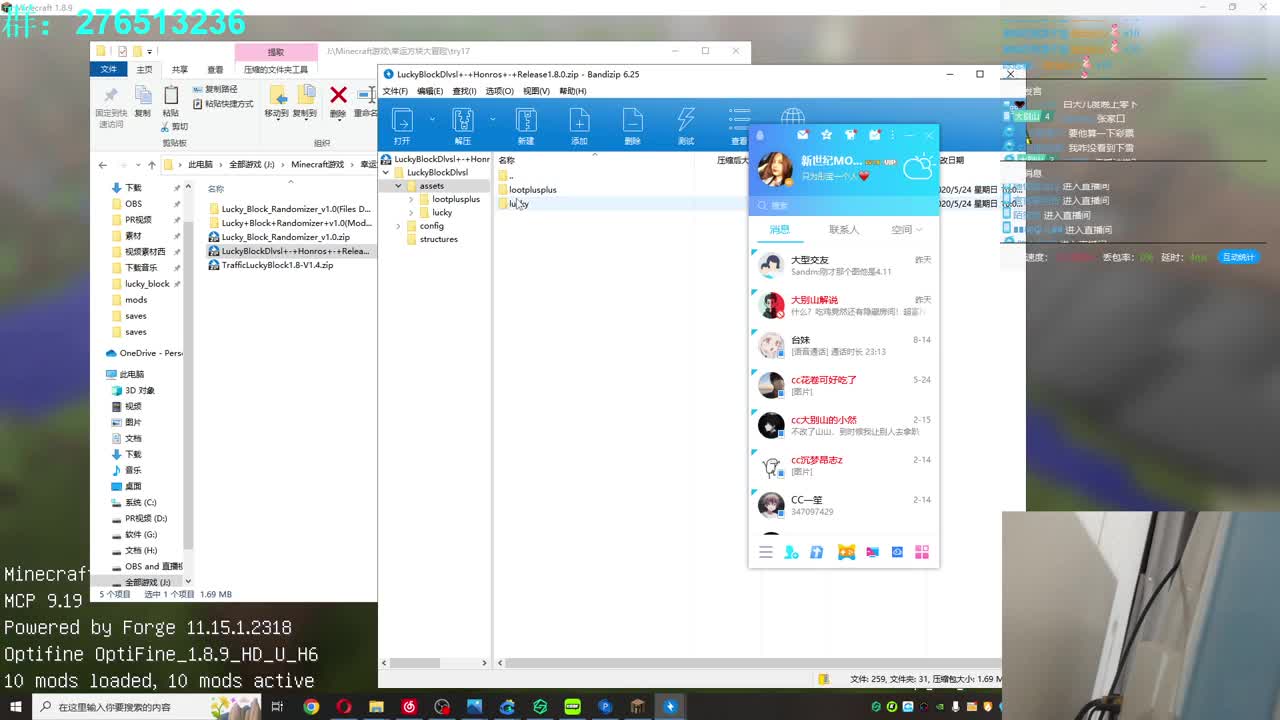Select Lucky_Block_Randomizer_v1.0.zip file
1280x720 pixels.
(285, 237)
